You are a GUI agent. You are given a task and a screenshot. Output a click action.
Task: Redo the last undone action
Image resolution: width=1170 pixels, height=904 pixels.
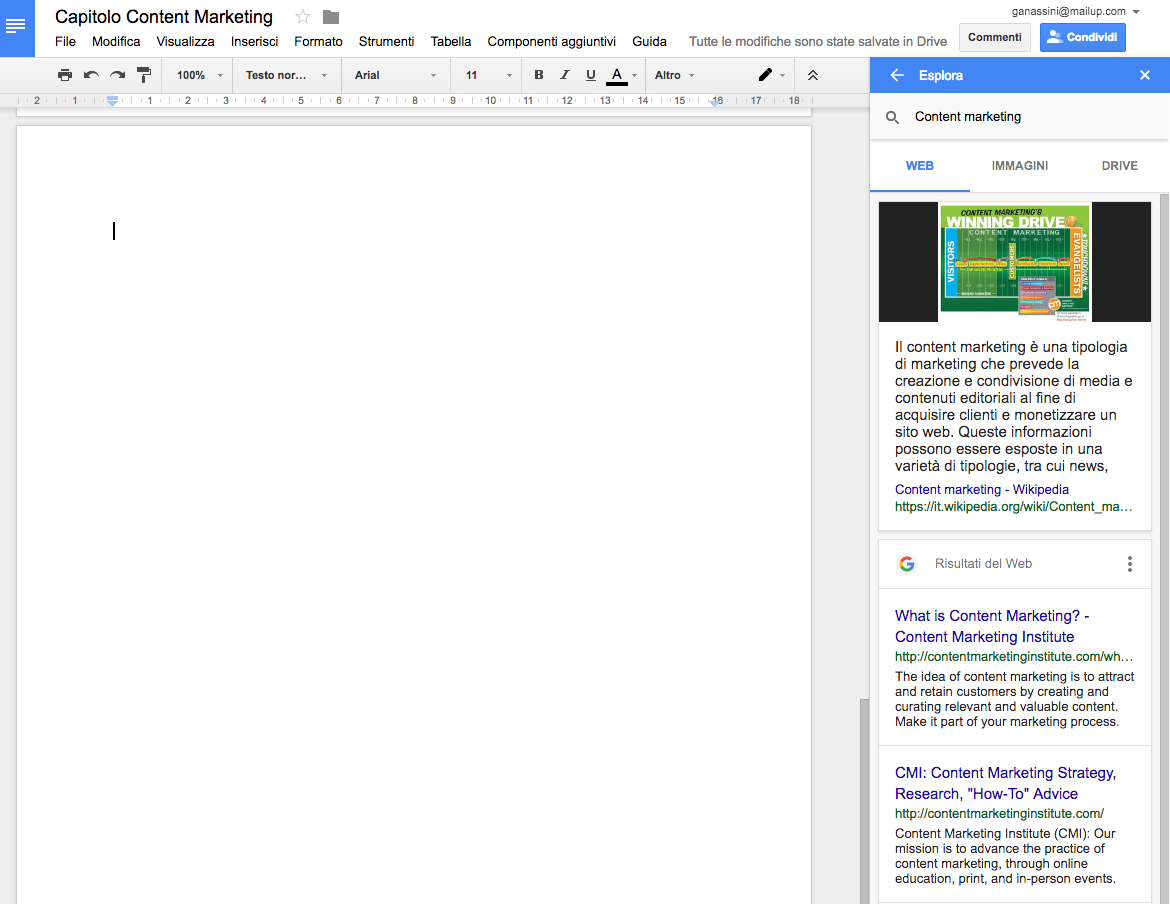tap(117, 75)
